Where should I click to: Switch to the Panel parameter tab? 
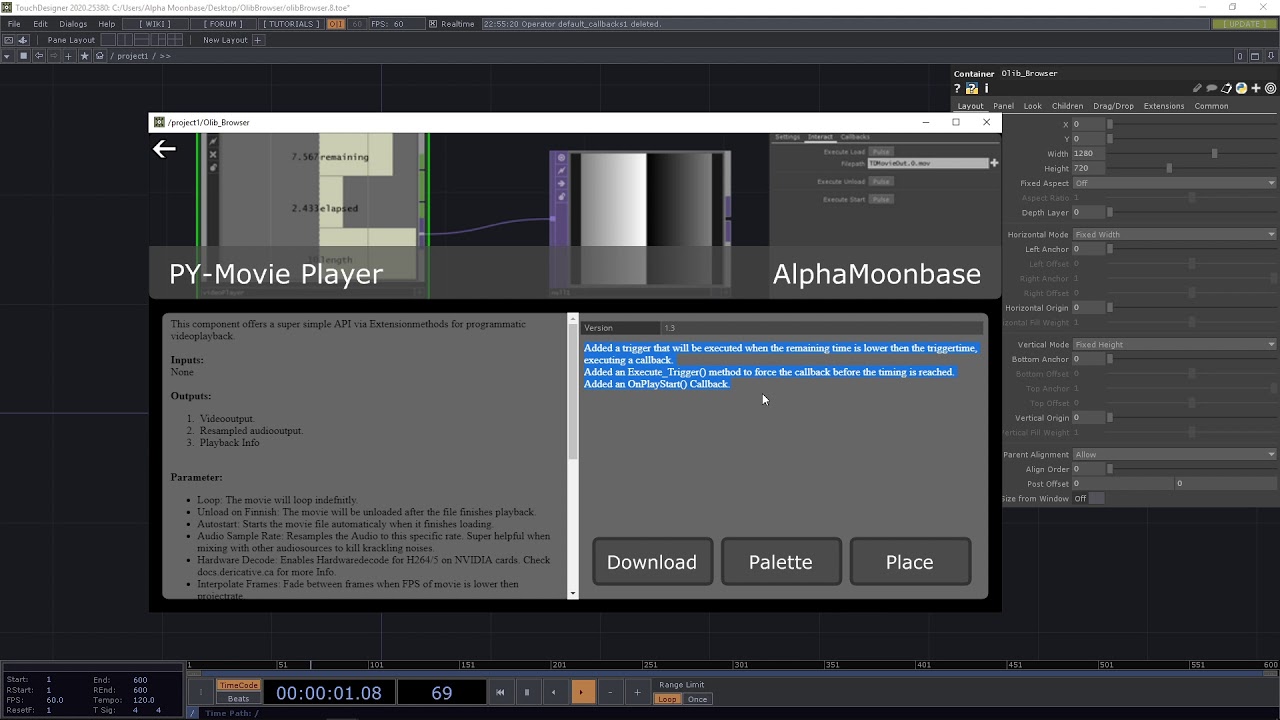point(1003,106)
